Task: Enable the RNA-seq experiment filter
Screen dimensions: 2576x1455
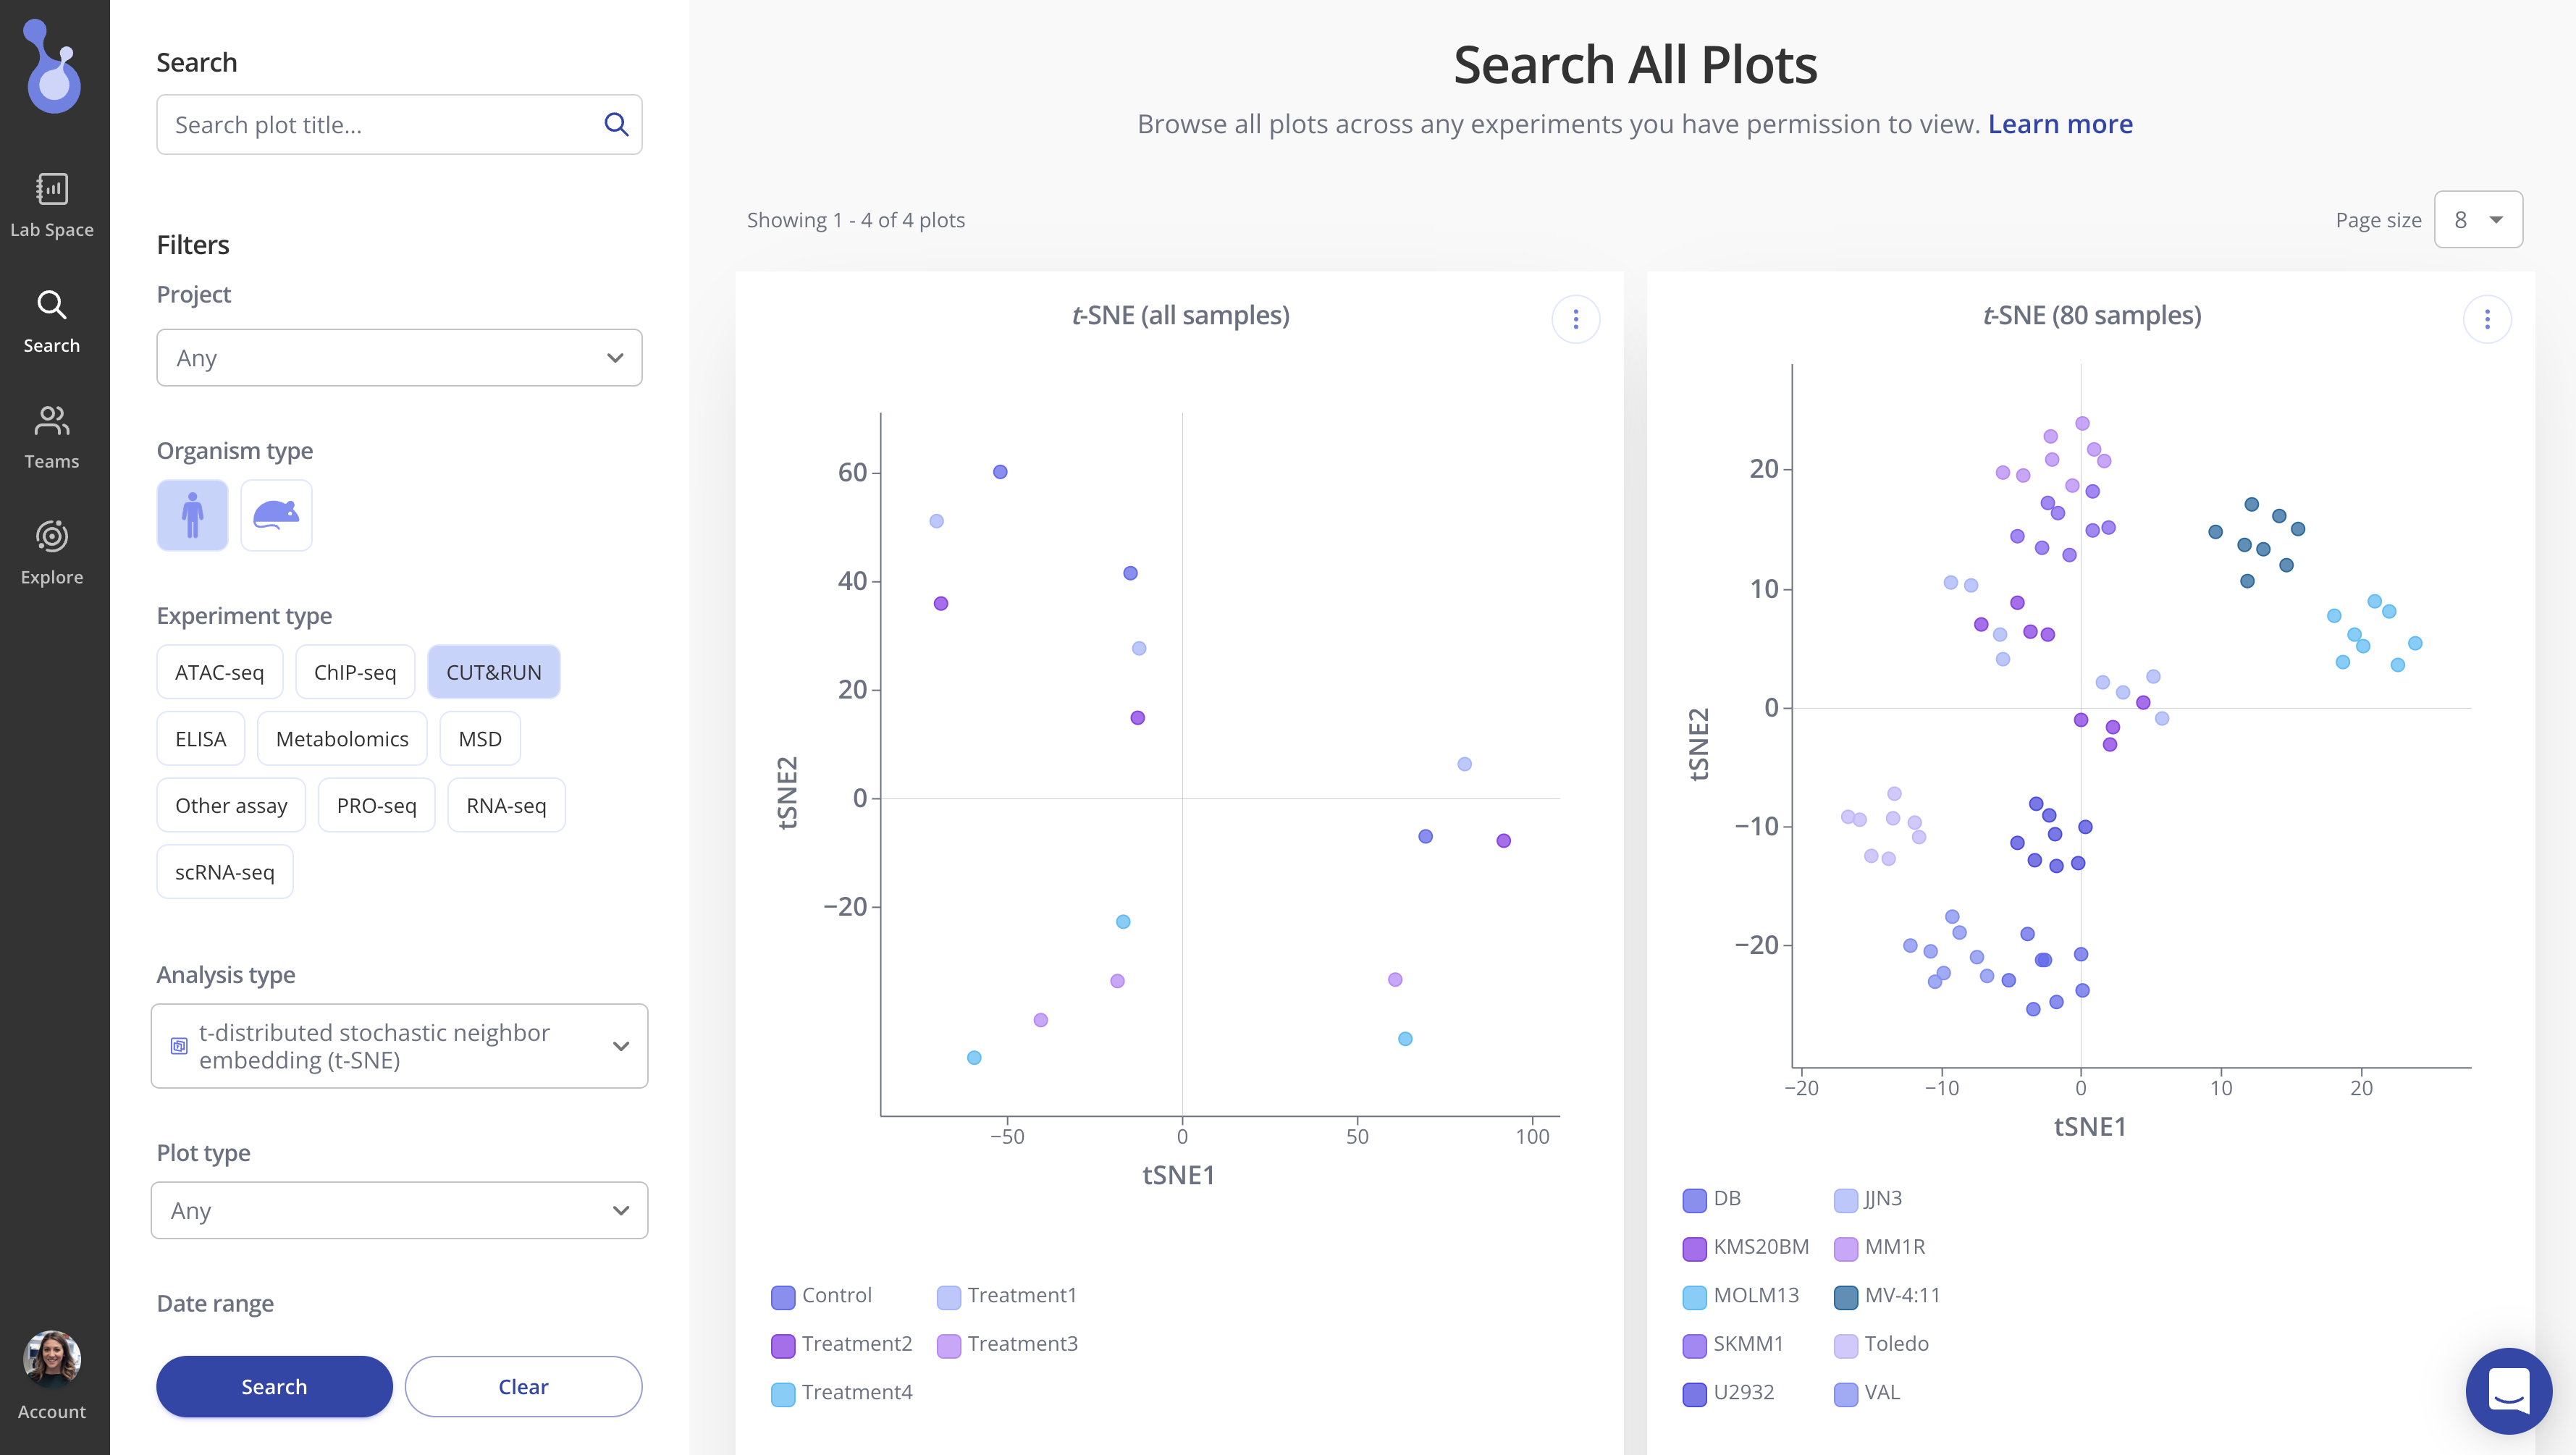Action: click(506, 805)
